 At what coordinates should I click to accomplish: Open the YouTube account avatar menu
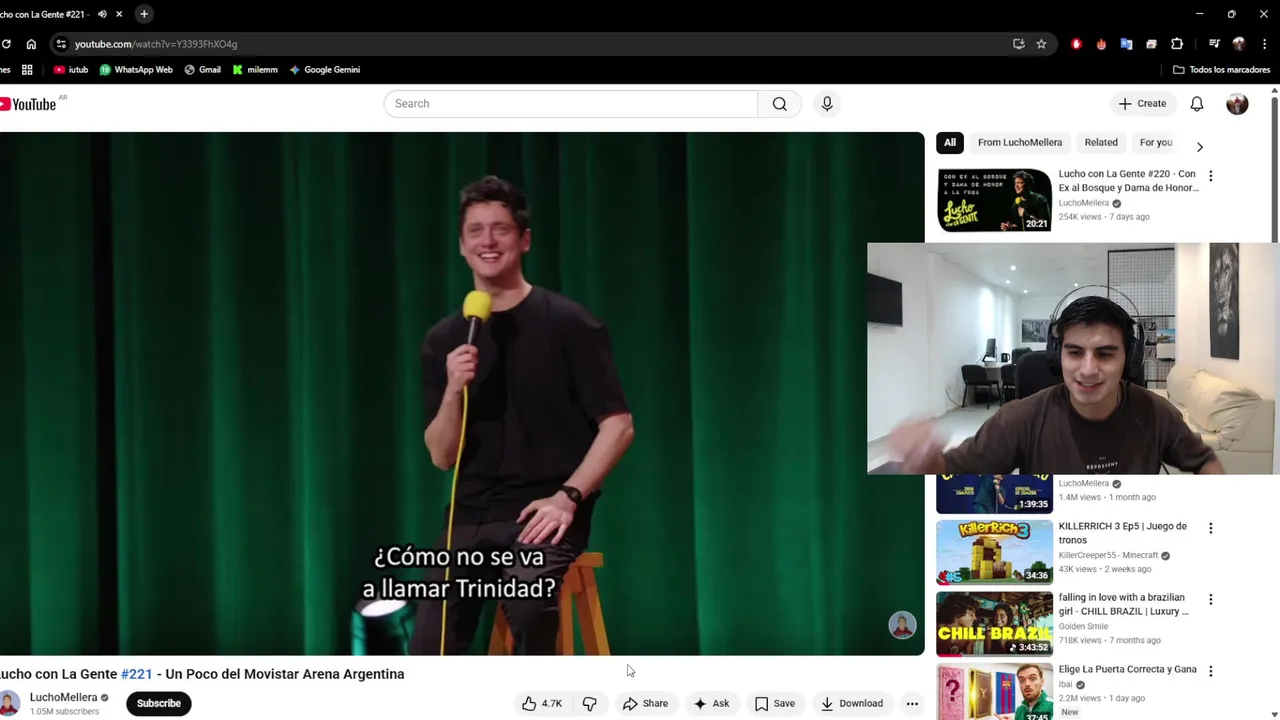(x=1237, y=104)
